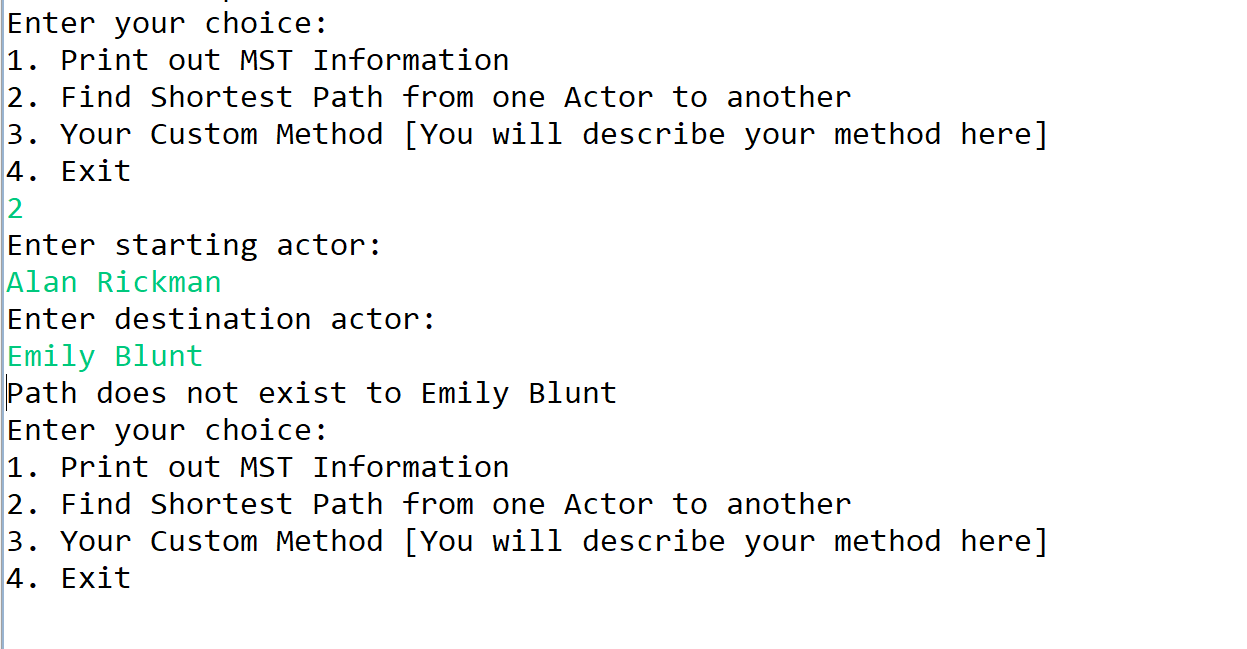Click the word 'another' in last menu
The height and width of the screenshot is (649, 1247).
pos(789,505)
